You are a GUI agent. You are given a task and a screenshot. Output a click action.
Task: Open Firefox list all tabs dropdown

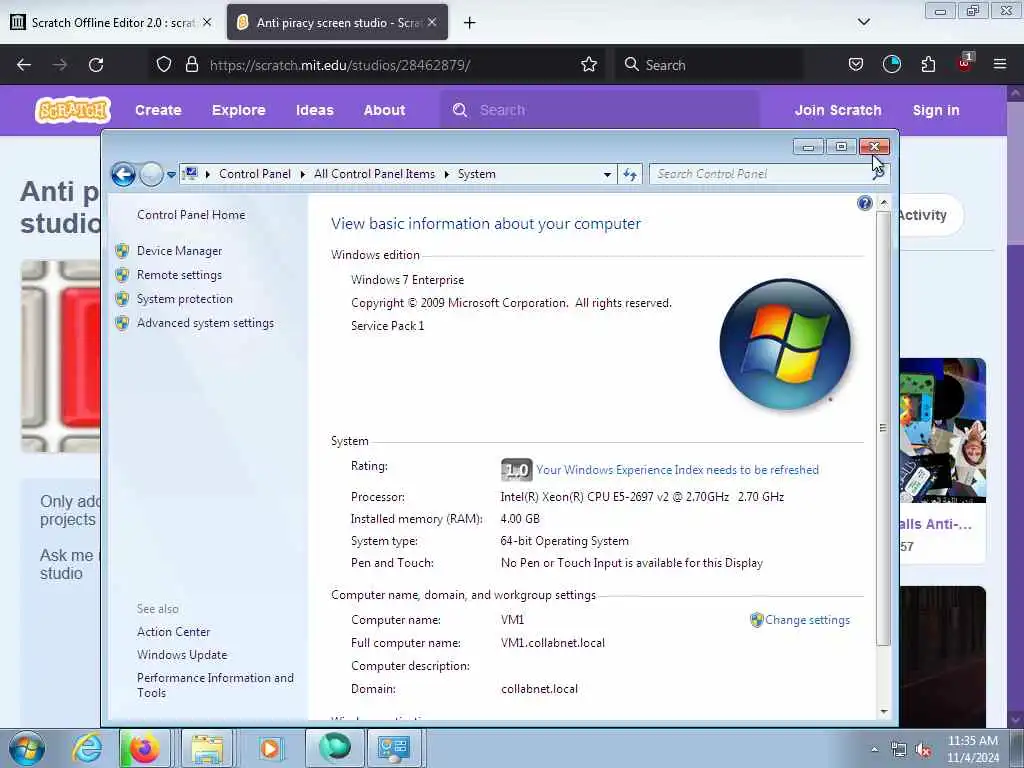point(863,22)
